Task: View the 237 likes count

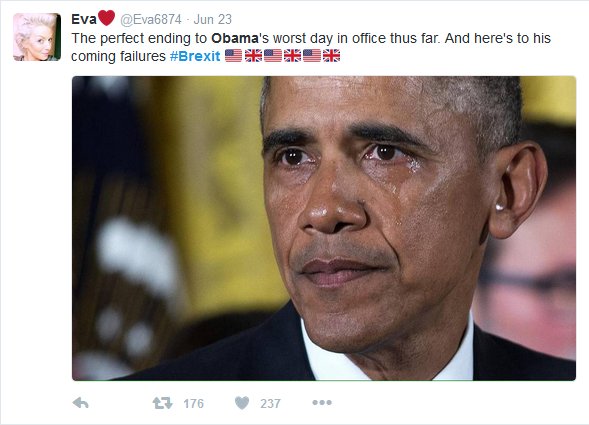Action: click(270, 404)
